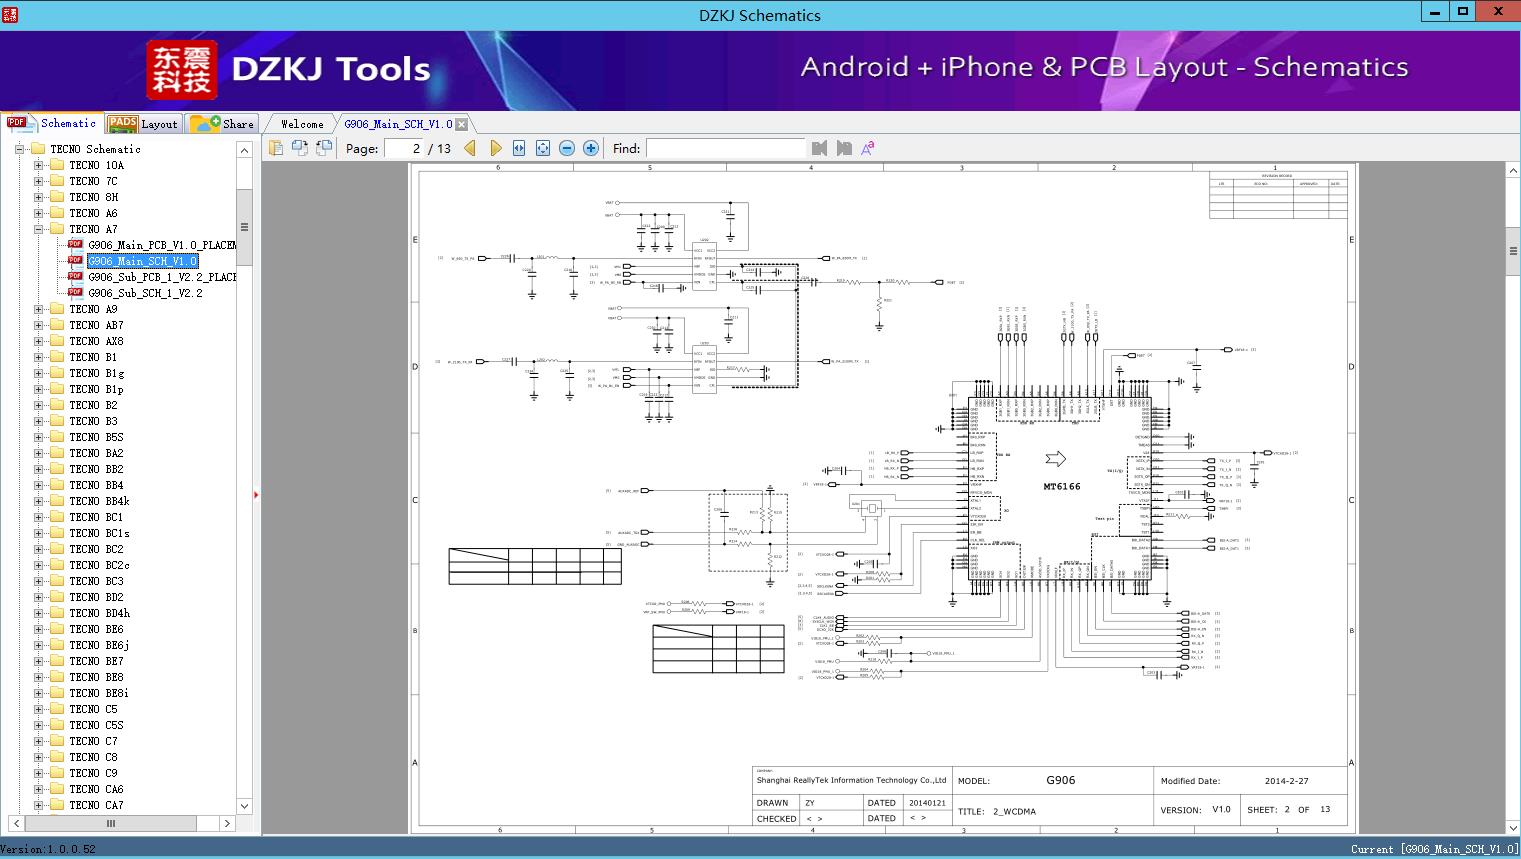Collapse the TECNO A7 folder
This screenshot has width=1521, height=859.
coord(38,229)
